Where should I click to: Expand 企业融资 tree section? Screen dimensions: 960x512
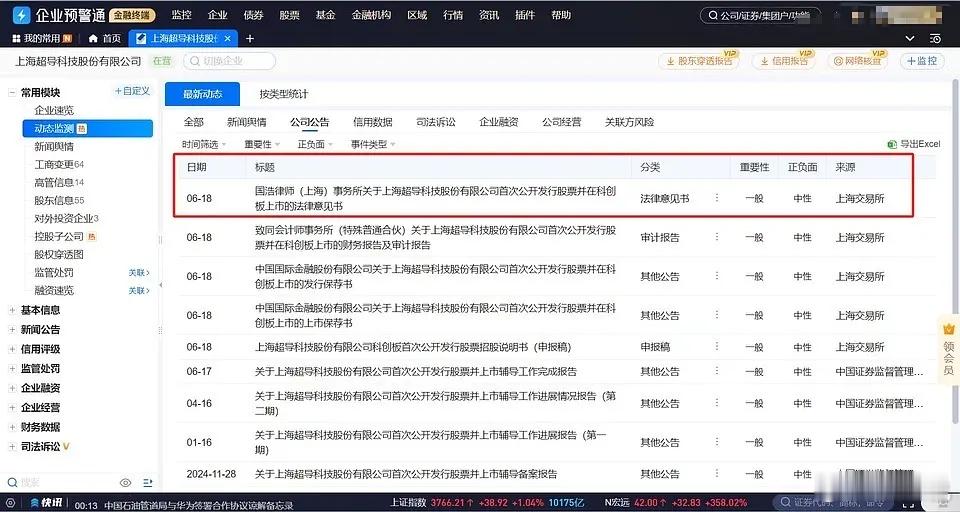point(12,388)
